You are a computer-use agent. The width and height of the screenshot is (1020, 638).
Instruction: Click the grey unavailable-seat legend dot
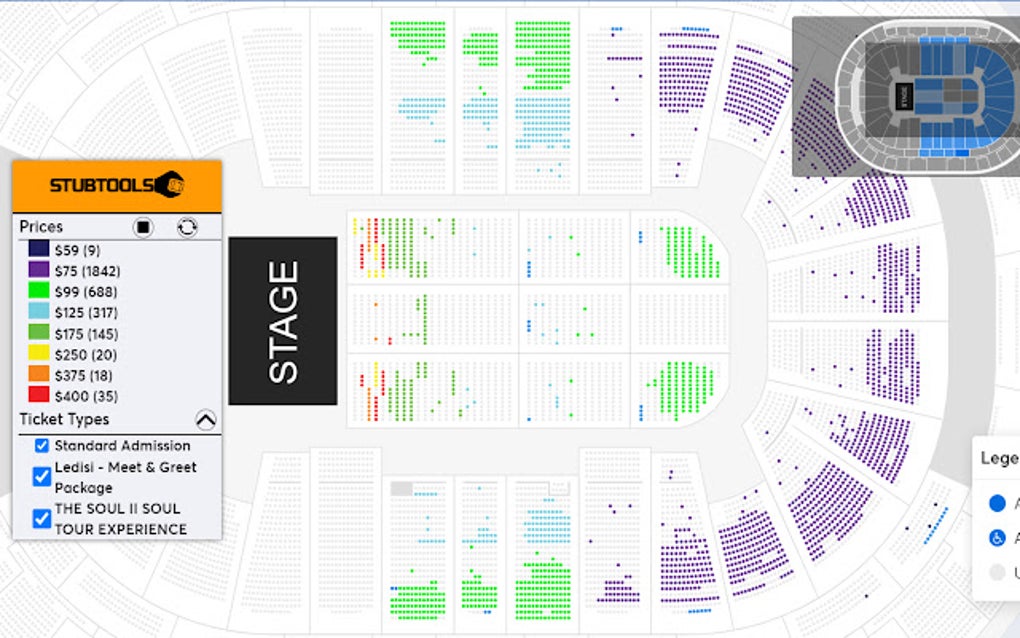pyautogui.click(x=996, y=573)
